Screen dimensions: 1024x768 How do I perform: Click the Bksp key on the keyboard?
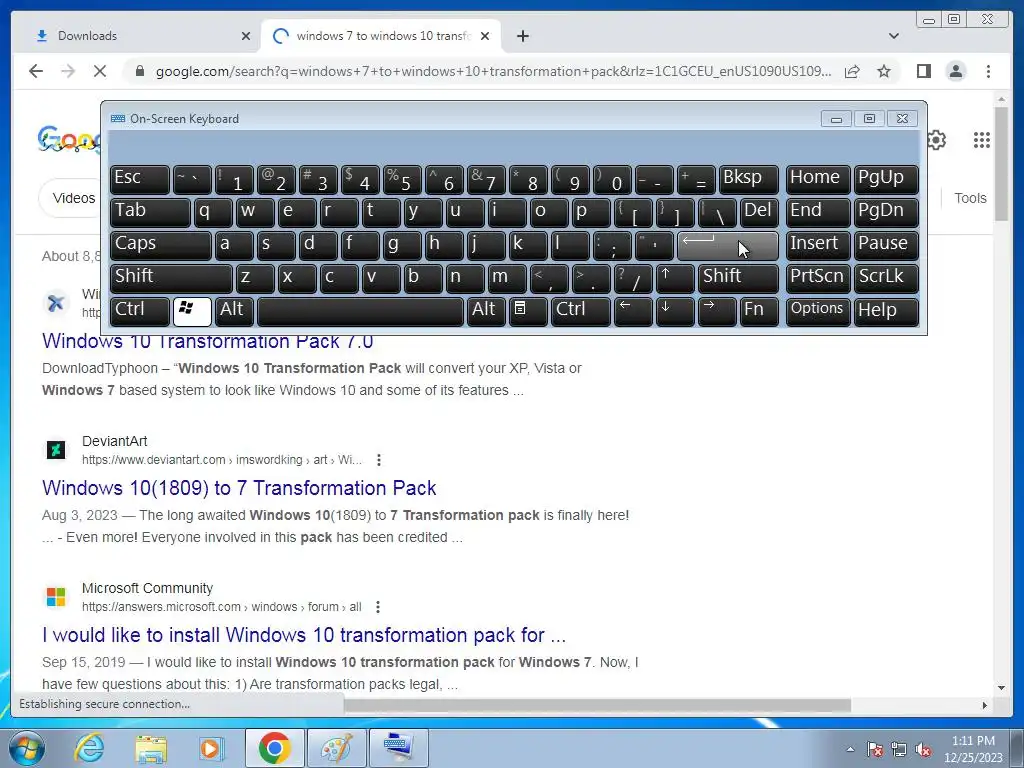(x=748, y=179)
